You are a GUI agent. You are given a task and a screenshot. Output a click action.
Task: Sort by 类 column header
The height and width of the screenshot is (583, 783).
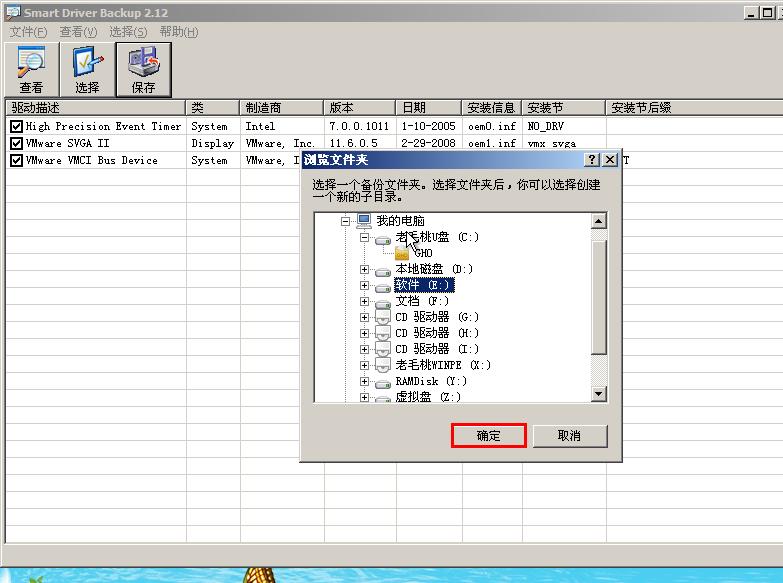click(x=213, y=107)
